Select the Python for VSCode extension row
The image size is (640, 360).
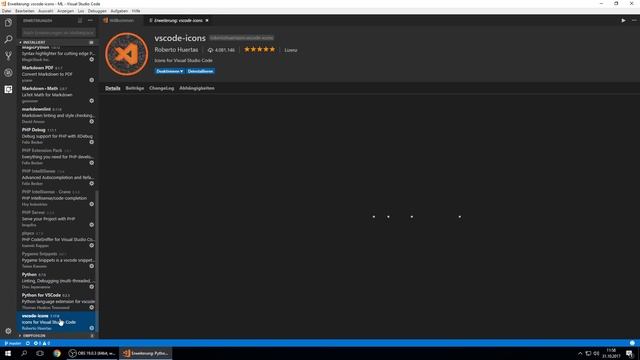click(x=57, y=301)
